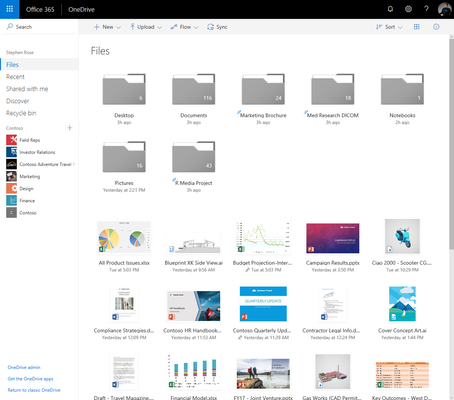Click the OneDrive admin link
The height and width of the screenshot is (400, 454).
(x=24, y=367)
